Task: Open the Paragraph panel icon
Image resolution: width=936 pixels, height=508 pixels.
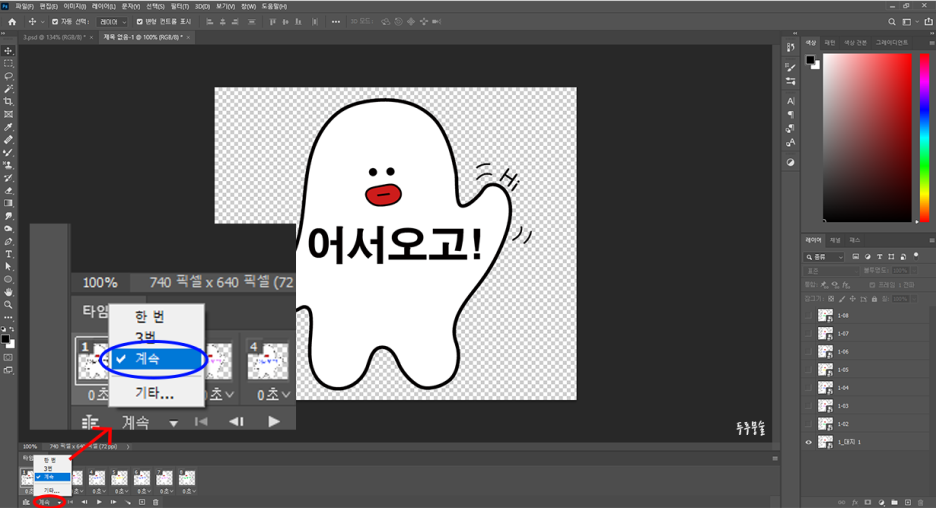Action: click(790, 115)
